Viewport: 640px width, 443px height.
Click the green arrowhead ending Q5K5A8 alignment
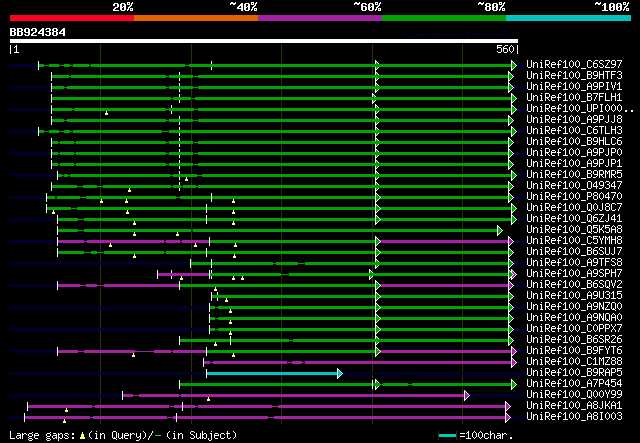[x=500, y=230]
